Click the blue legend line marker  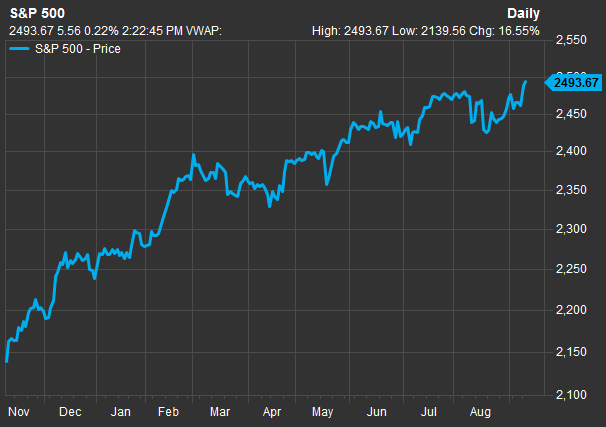(21, 49)
